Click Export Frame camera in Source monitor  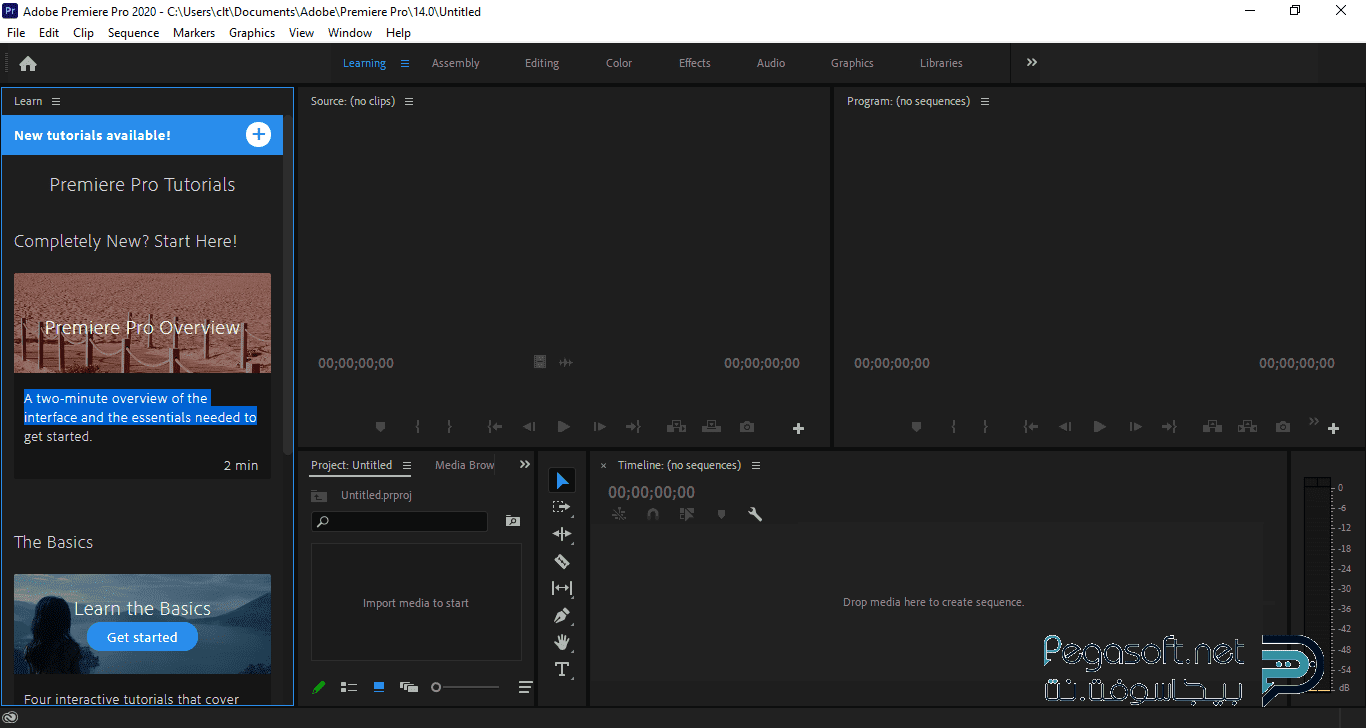click(747, 427)
